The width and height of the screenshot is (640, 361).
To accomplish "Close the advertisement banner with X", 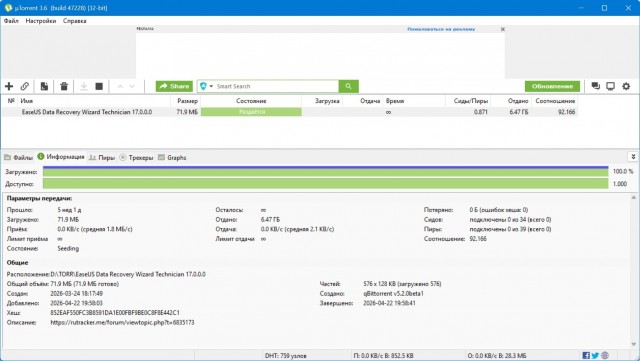I will (x=503, y=29).
